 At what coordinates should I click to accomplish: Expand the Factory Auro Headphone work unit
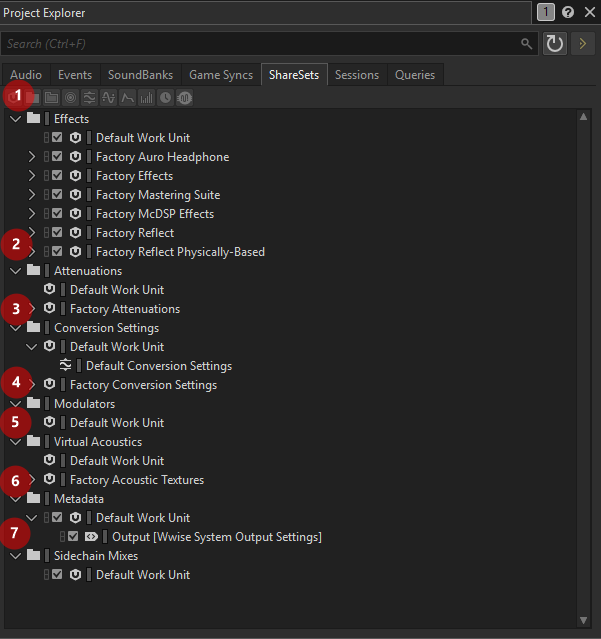click(x=31, y=156)
